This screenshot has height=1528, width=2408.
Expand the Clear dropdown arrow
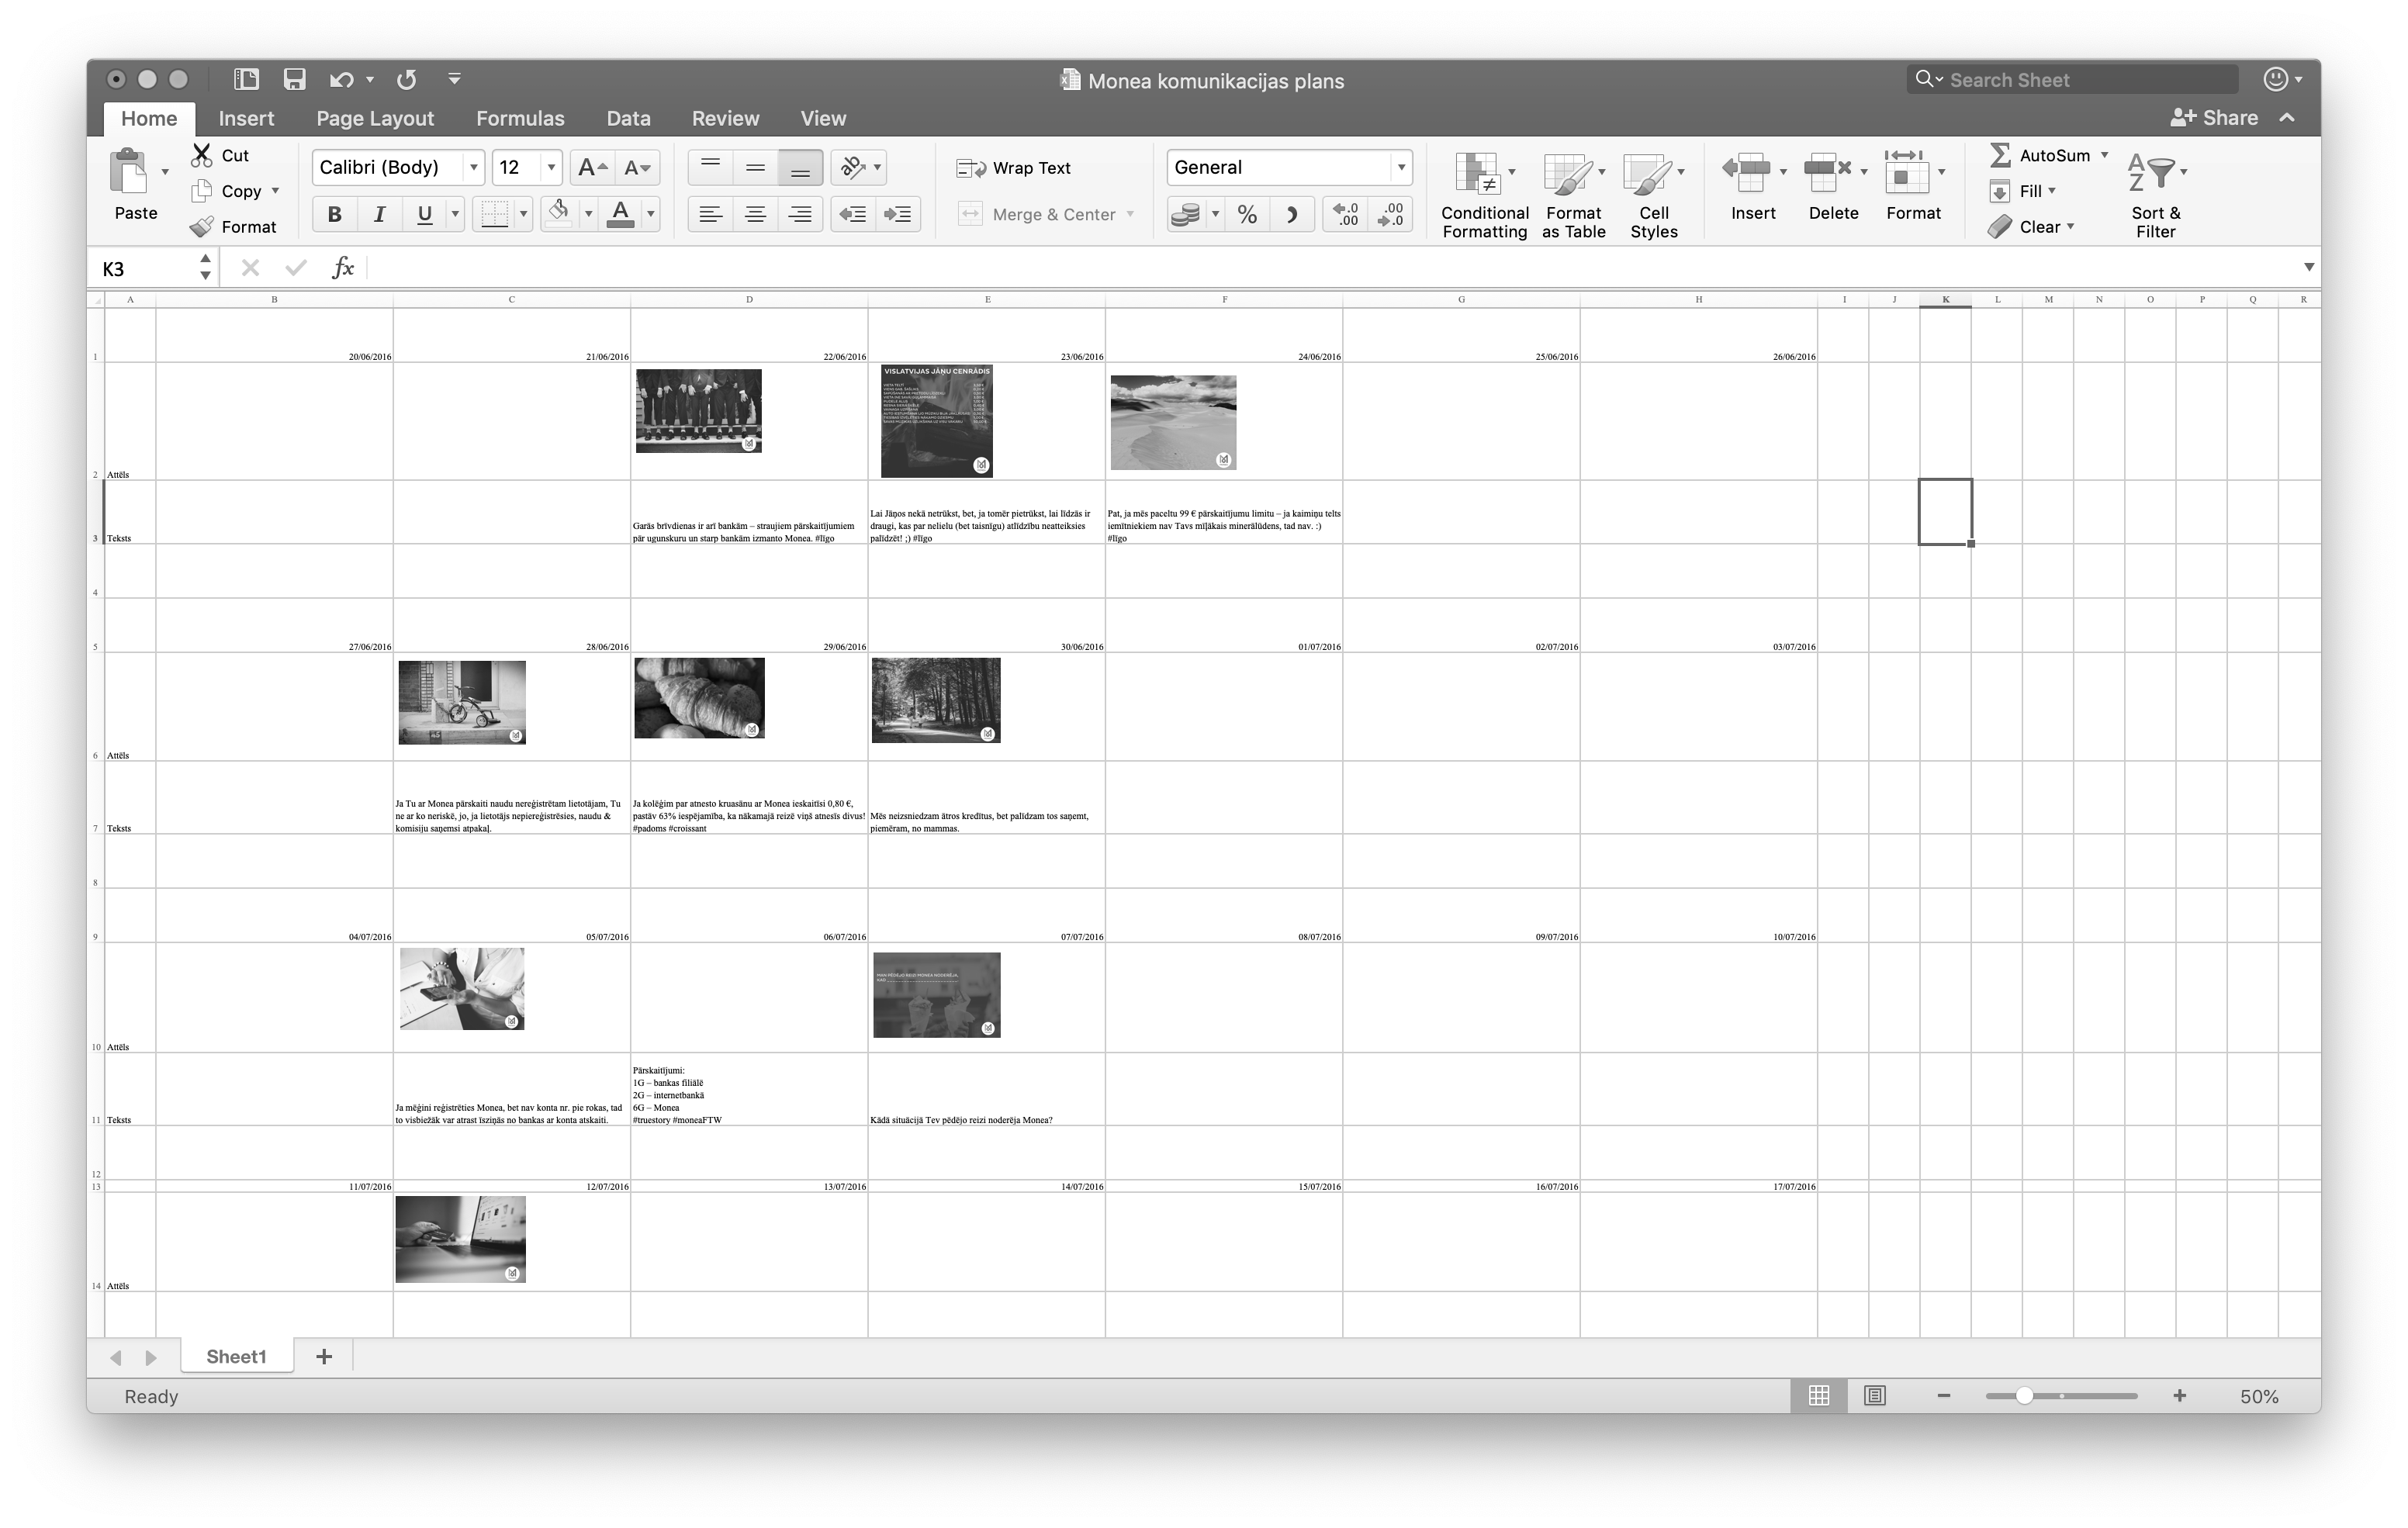(2070, 227)
